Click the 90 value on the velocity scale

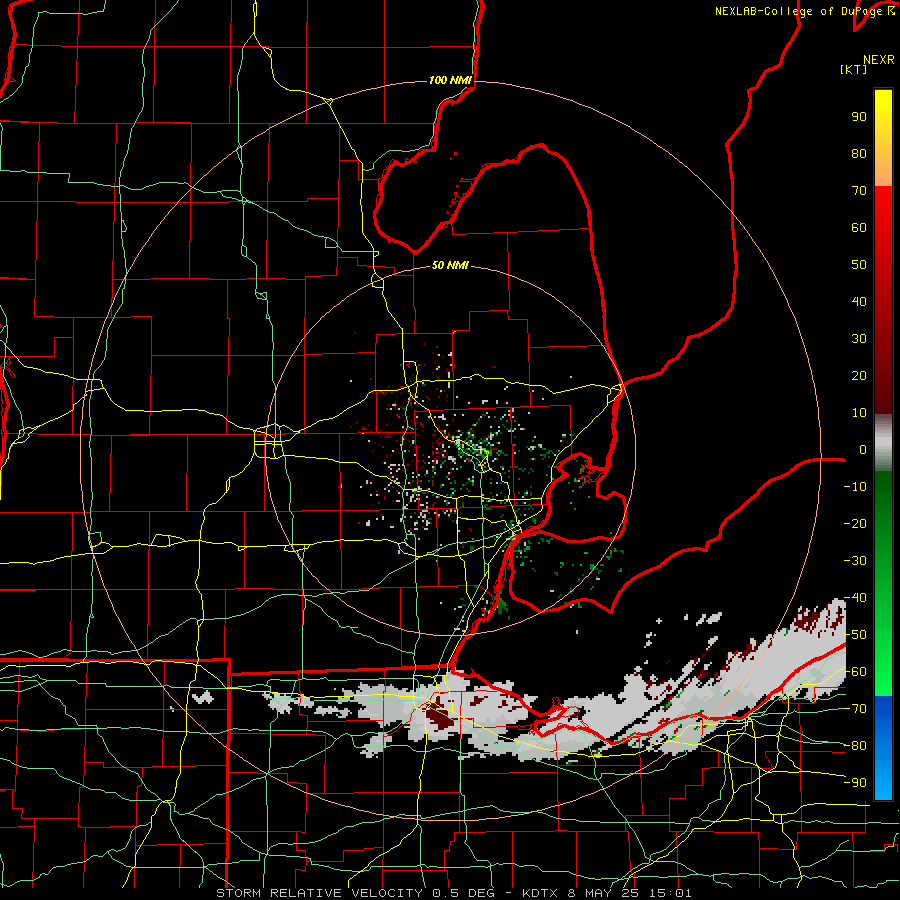pos(859,117)
